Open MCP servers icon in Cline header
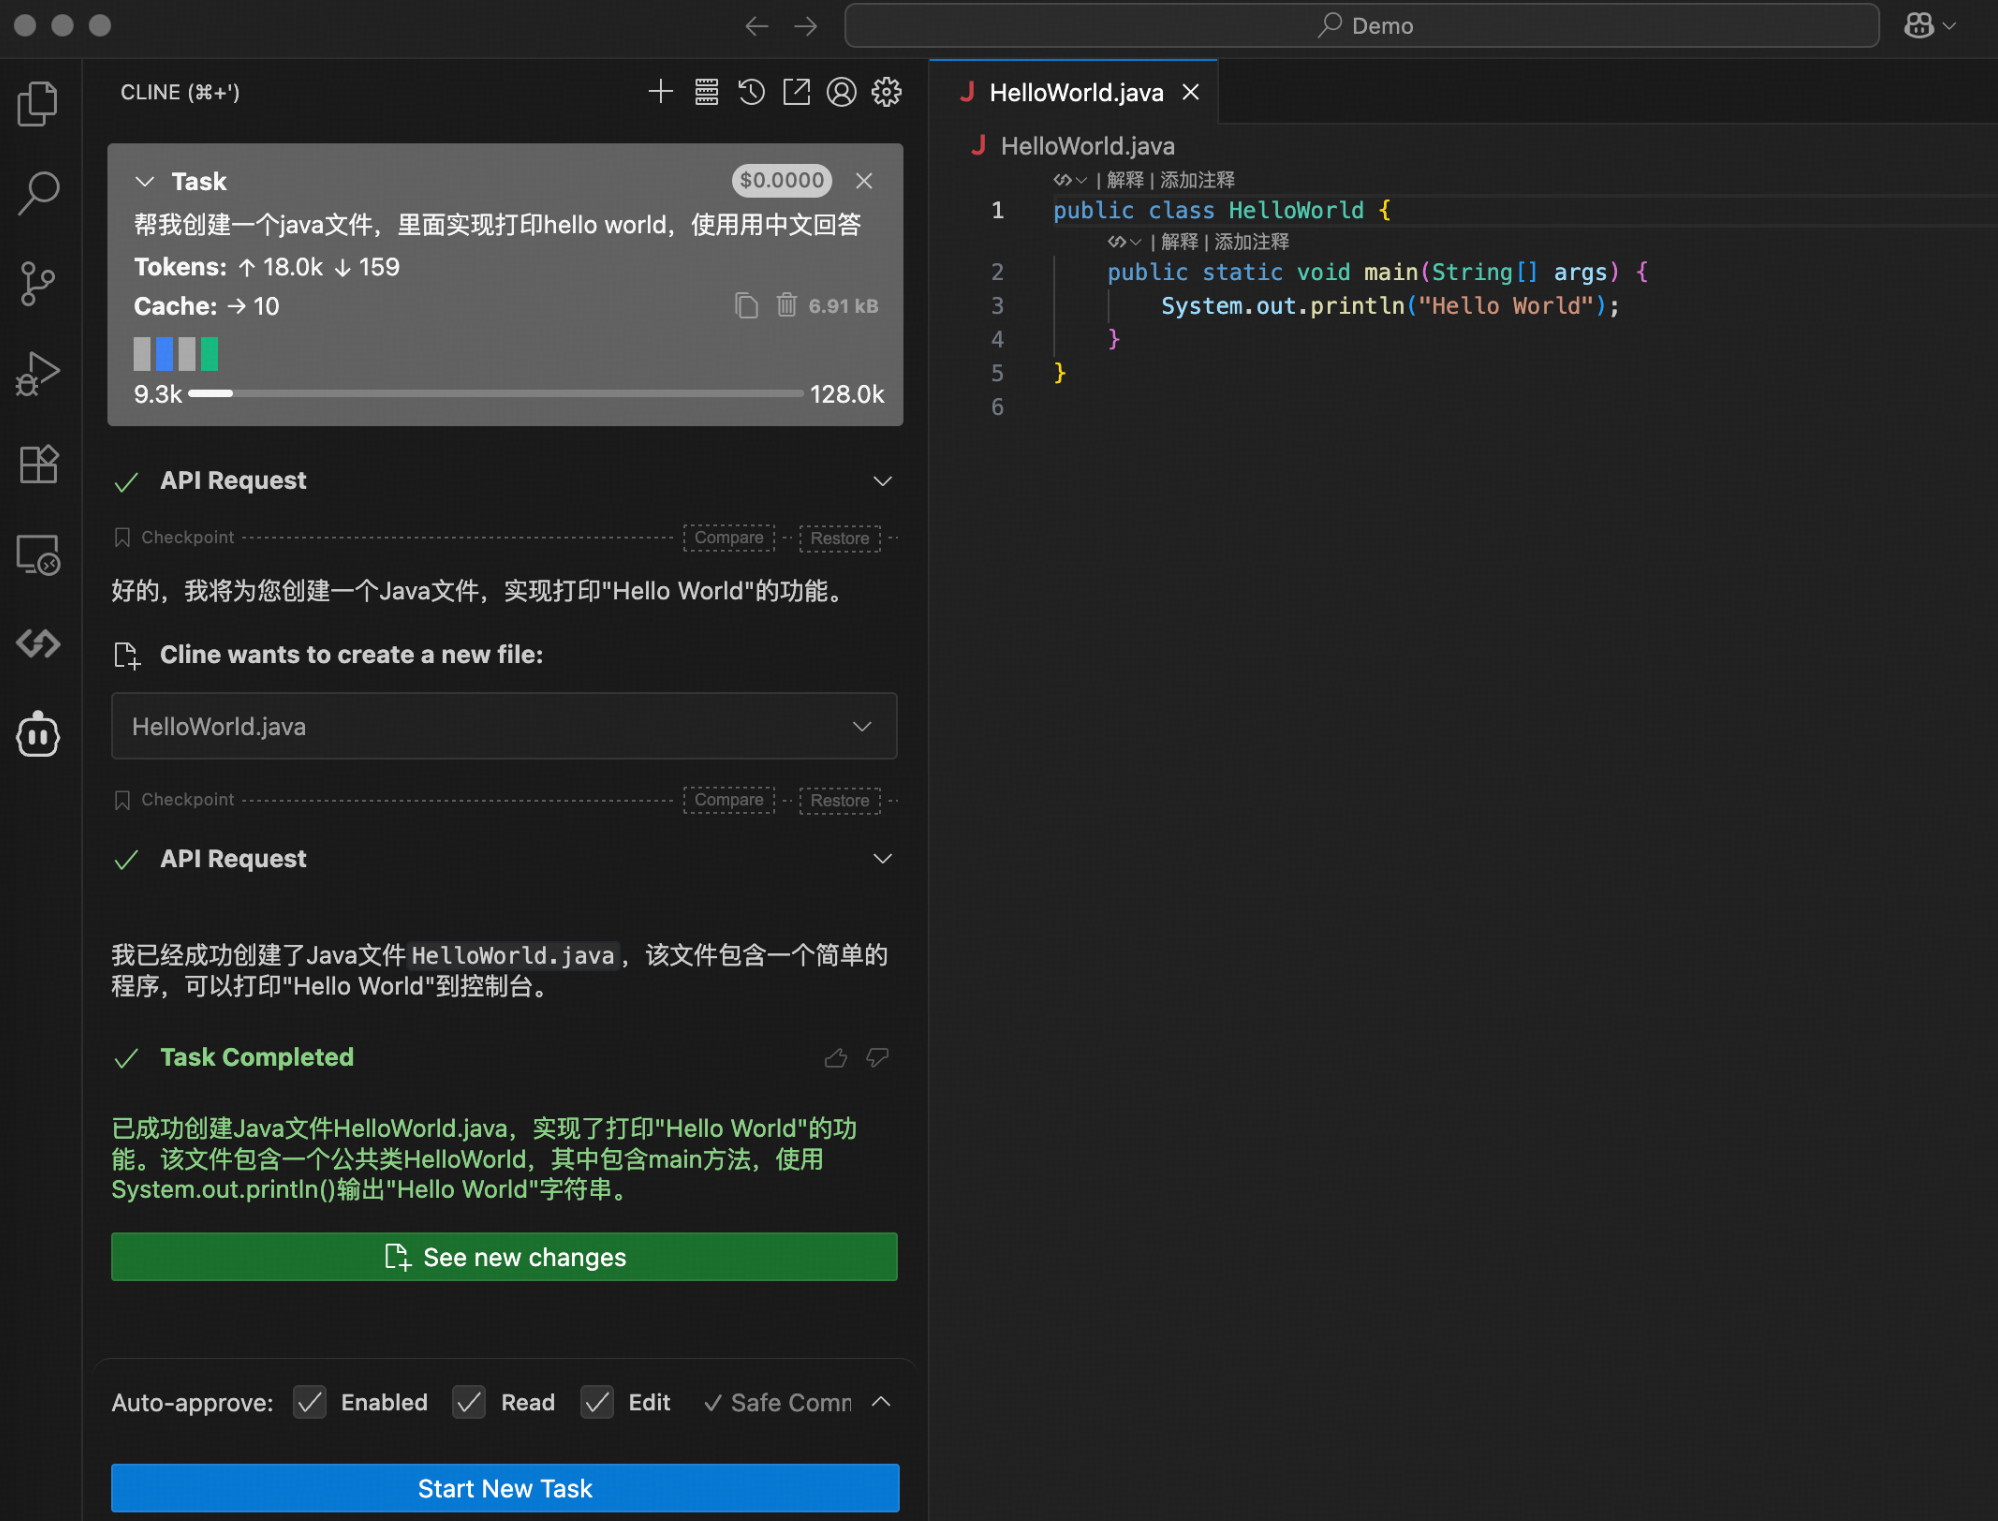The height and width of the screenshot is (1521, 1998). coord(706,92)
